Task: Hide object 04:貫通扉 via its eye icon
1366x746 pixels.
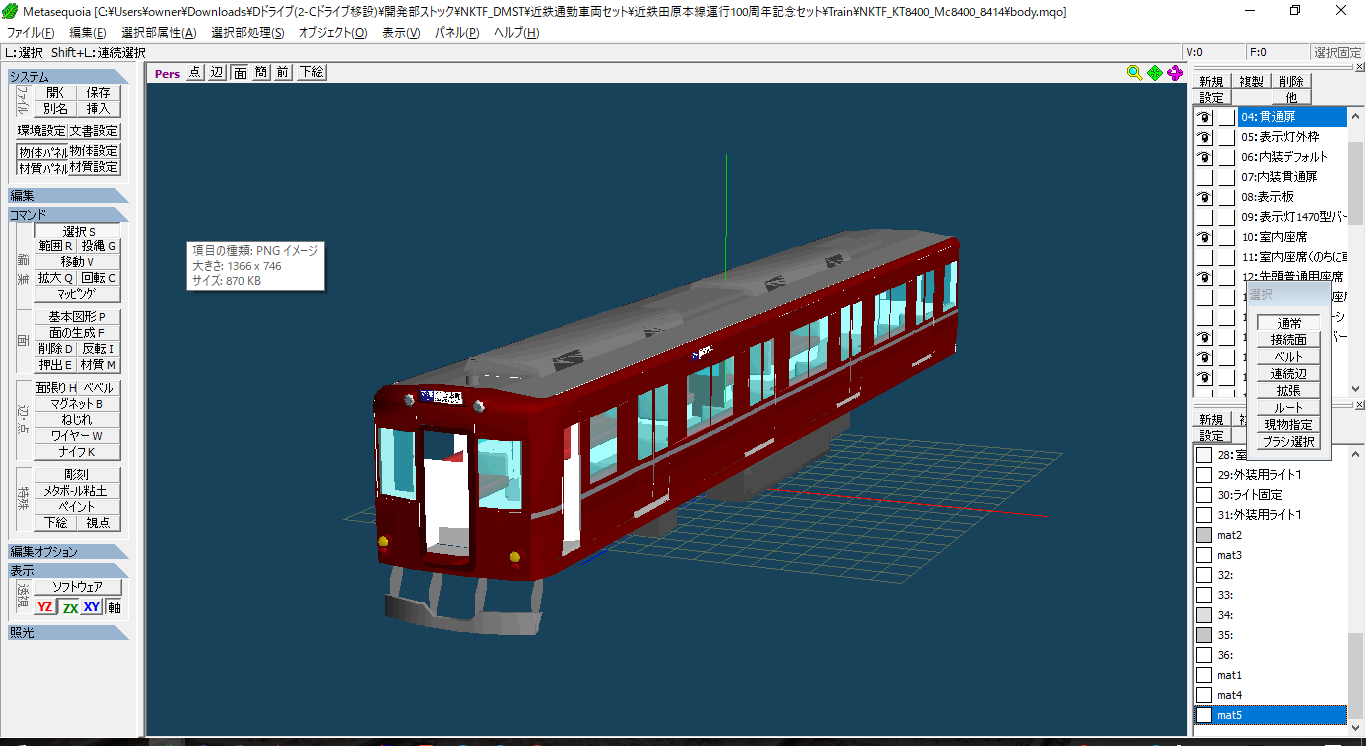Action: point(1205,117)
